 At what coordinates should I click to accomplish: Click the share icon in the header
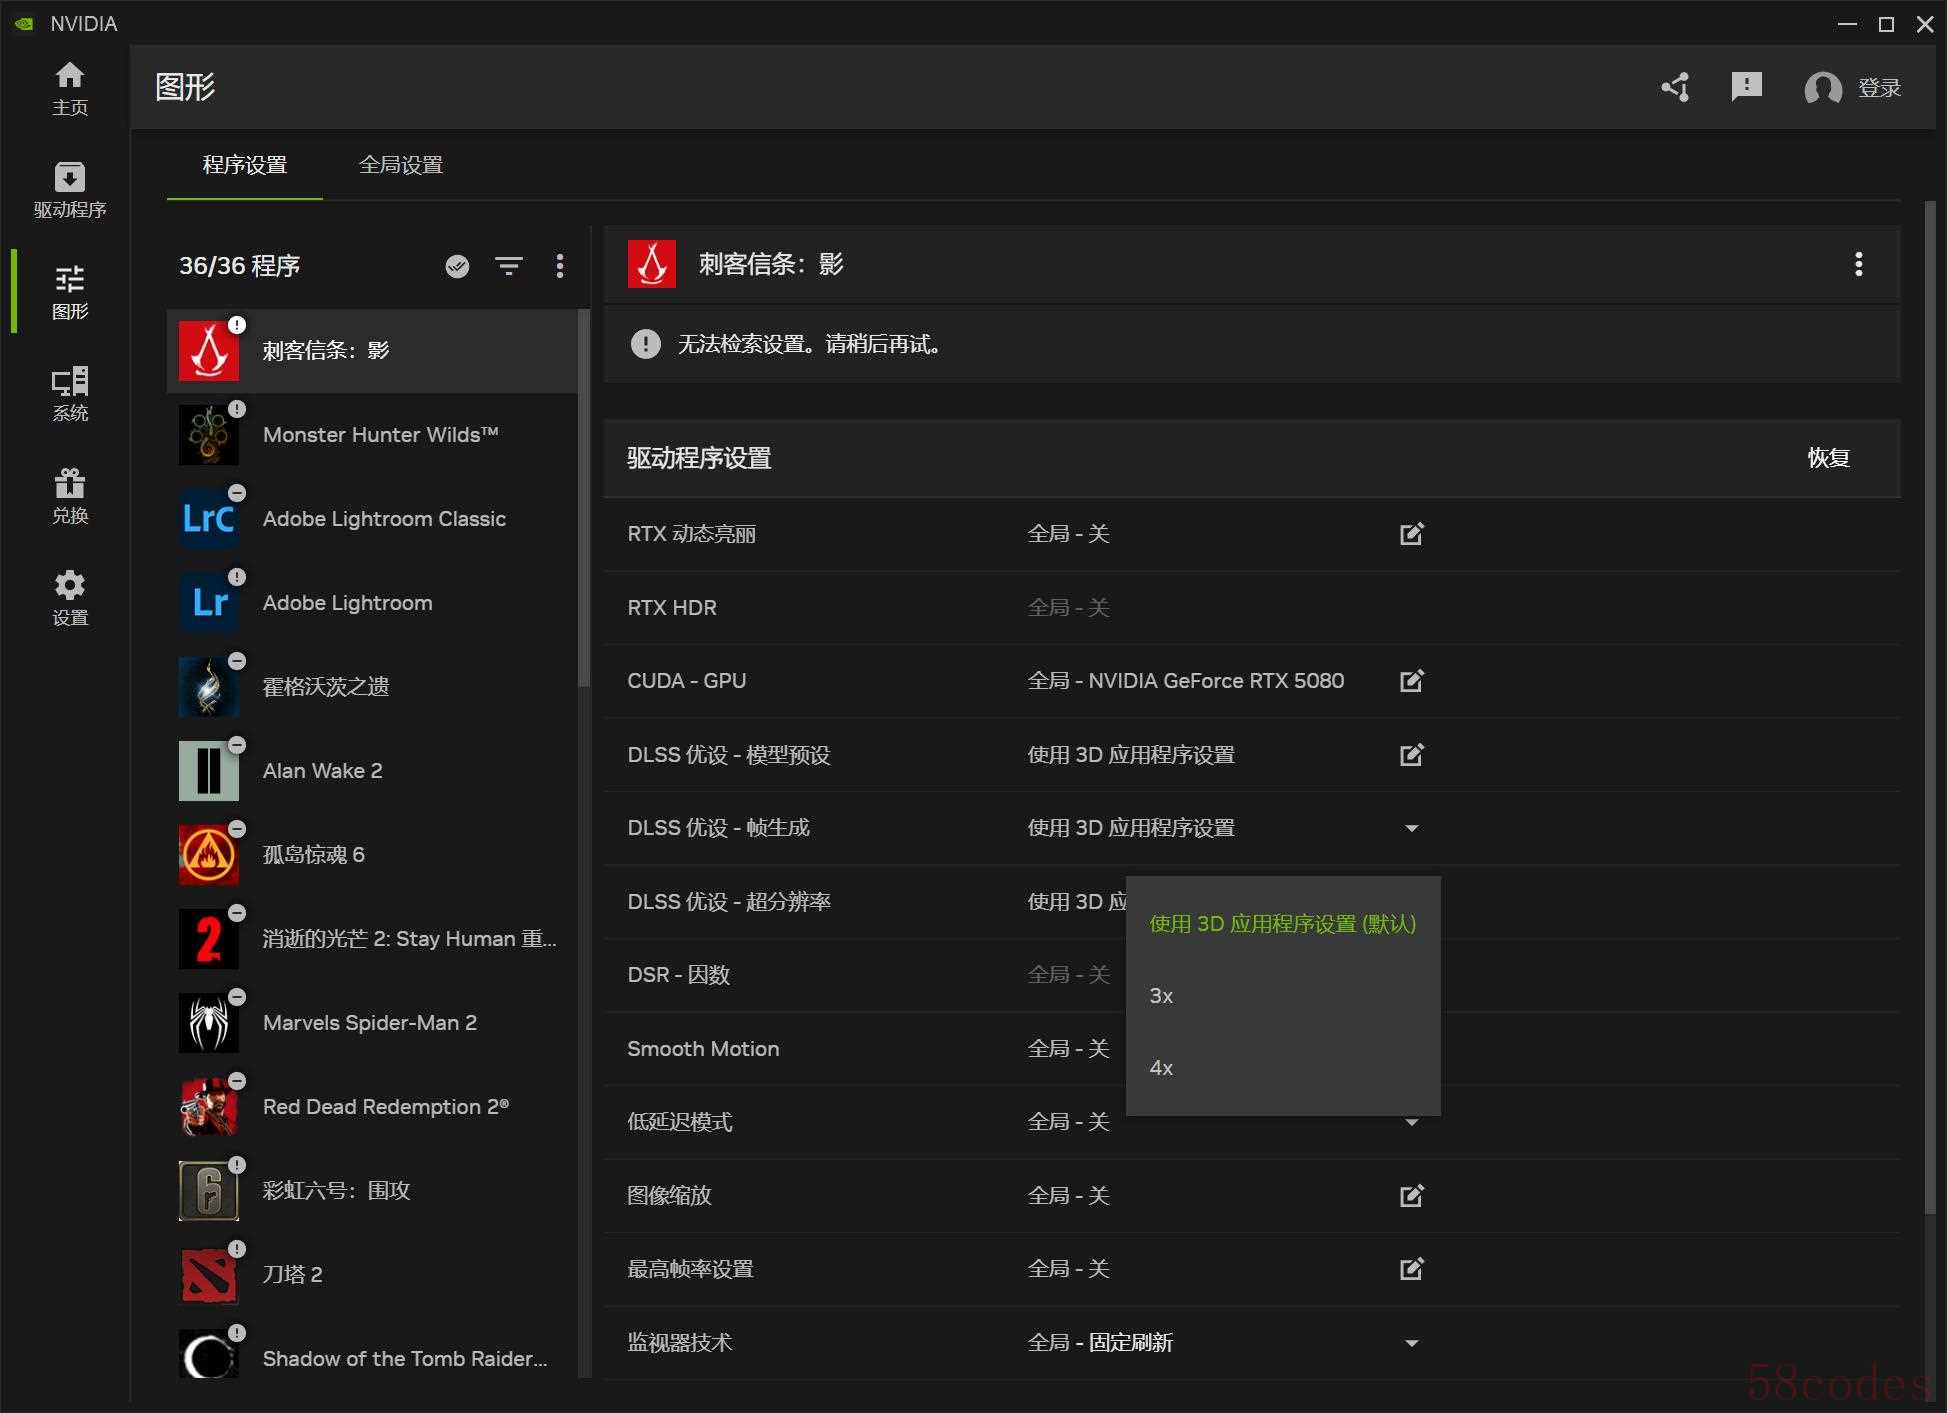tap(1675, 87)
